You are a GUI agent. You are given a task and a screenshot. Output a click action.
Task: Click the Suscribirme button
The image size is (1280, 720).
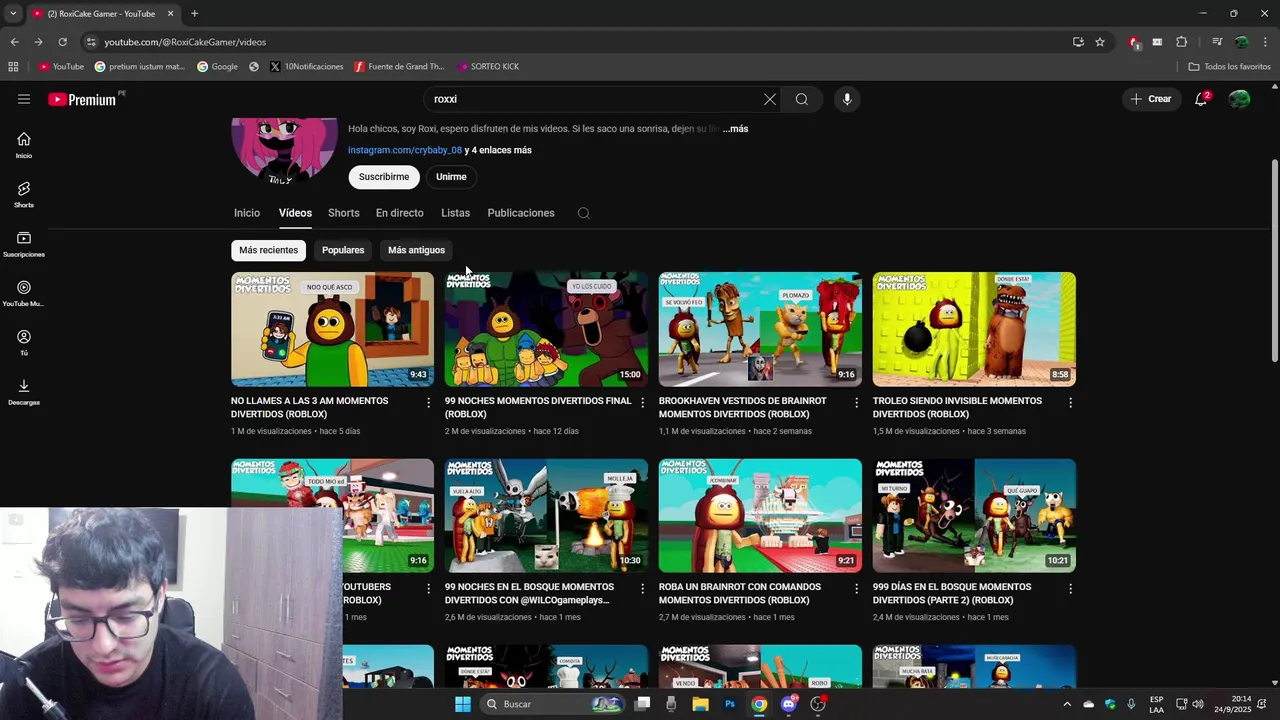(384, 177)
